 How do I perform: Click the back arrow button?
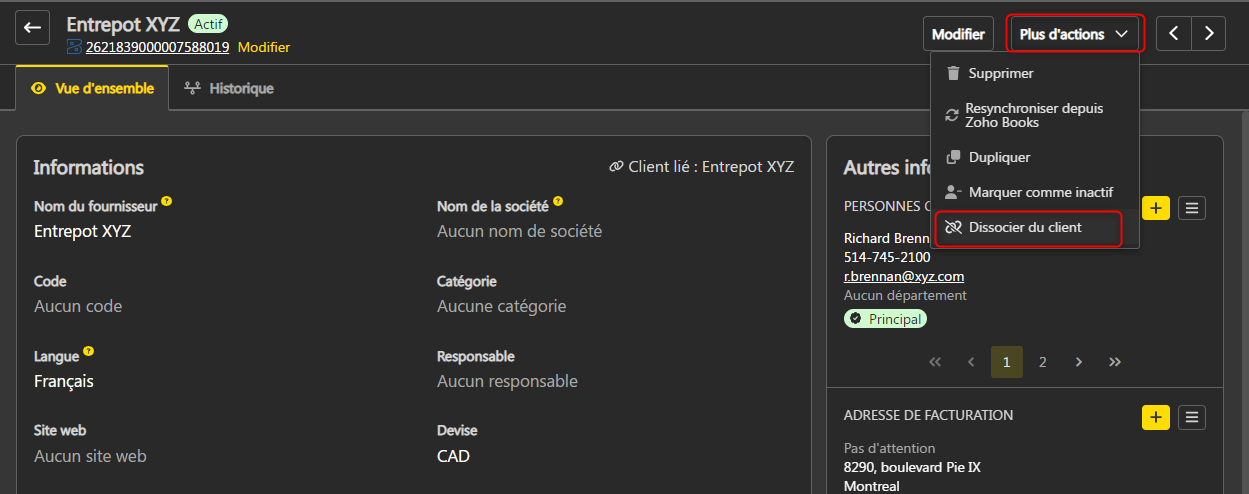(32, 28)
